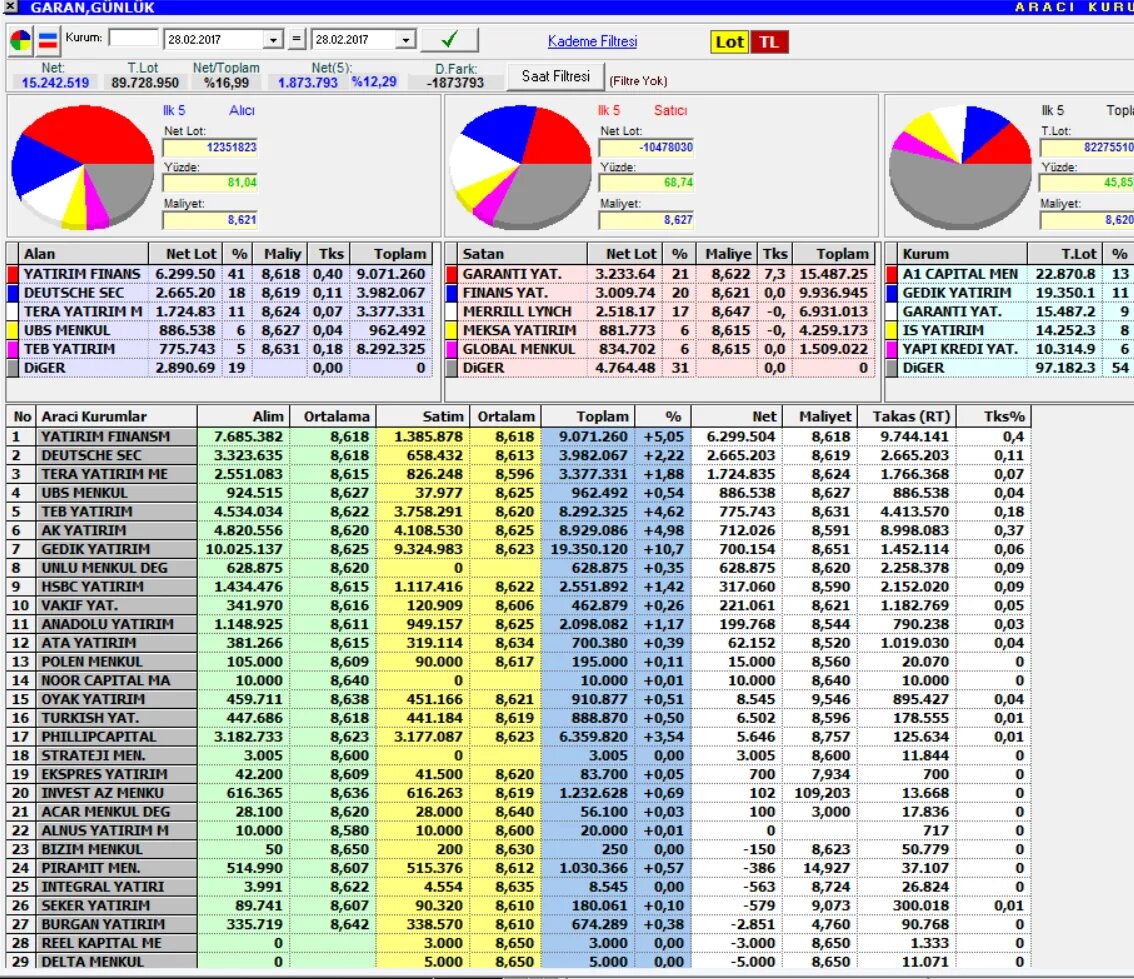Click the buyers pie chart
1134x979 pixels.
(x=83, y=166)
